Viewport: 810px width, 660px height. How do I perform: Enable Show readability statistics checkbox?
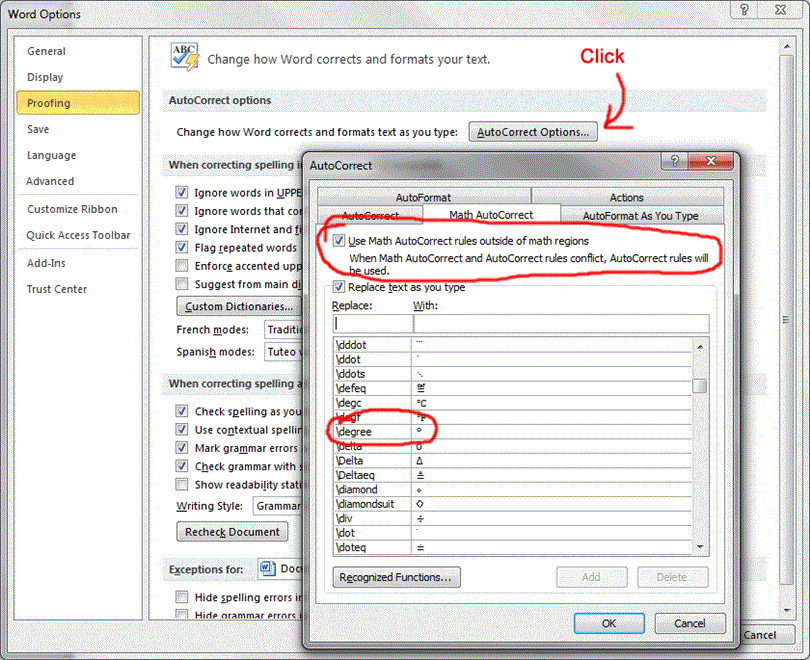click(181, 484)
